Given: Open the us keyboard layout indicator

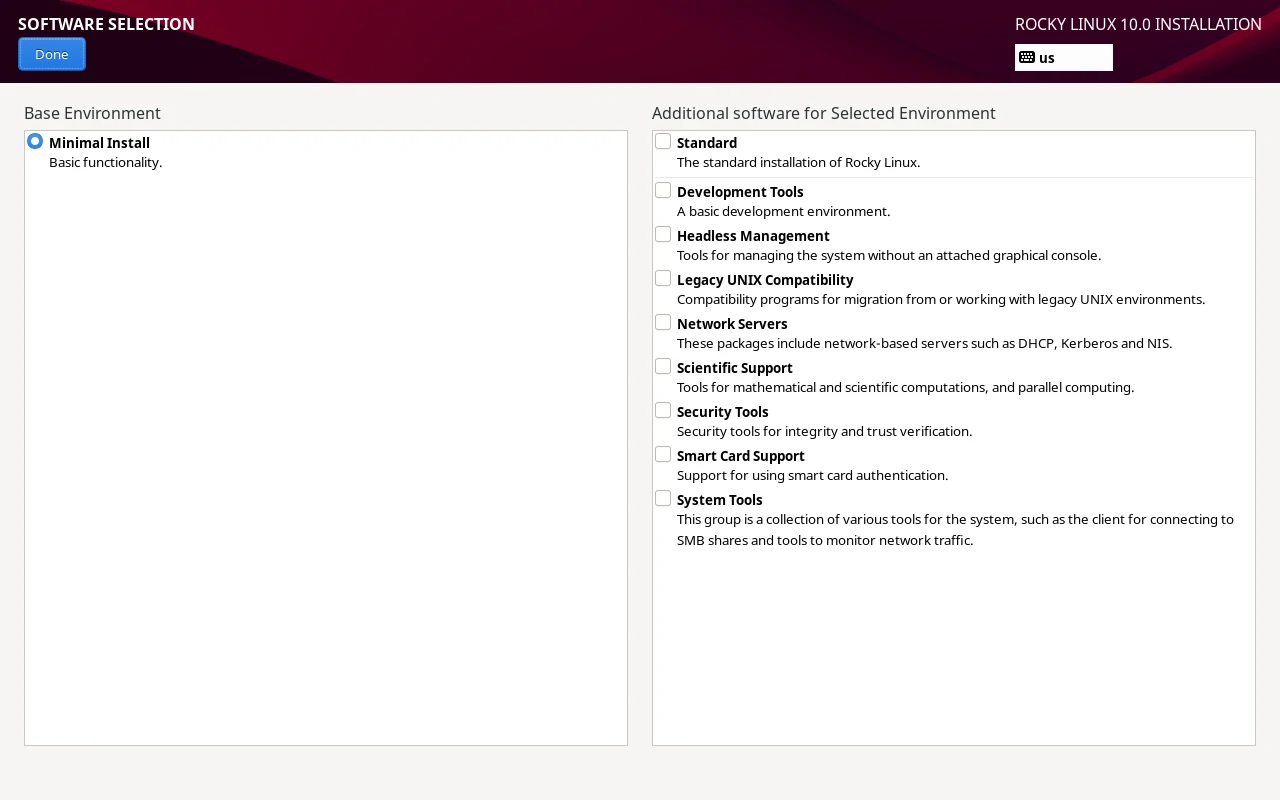Looking at the screenshot, I should pos(1064,57).
